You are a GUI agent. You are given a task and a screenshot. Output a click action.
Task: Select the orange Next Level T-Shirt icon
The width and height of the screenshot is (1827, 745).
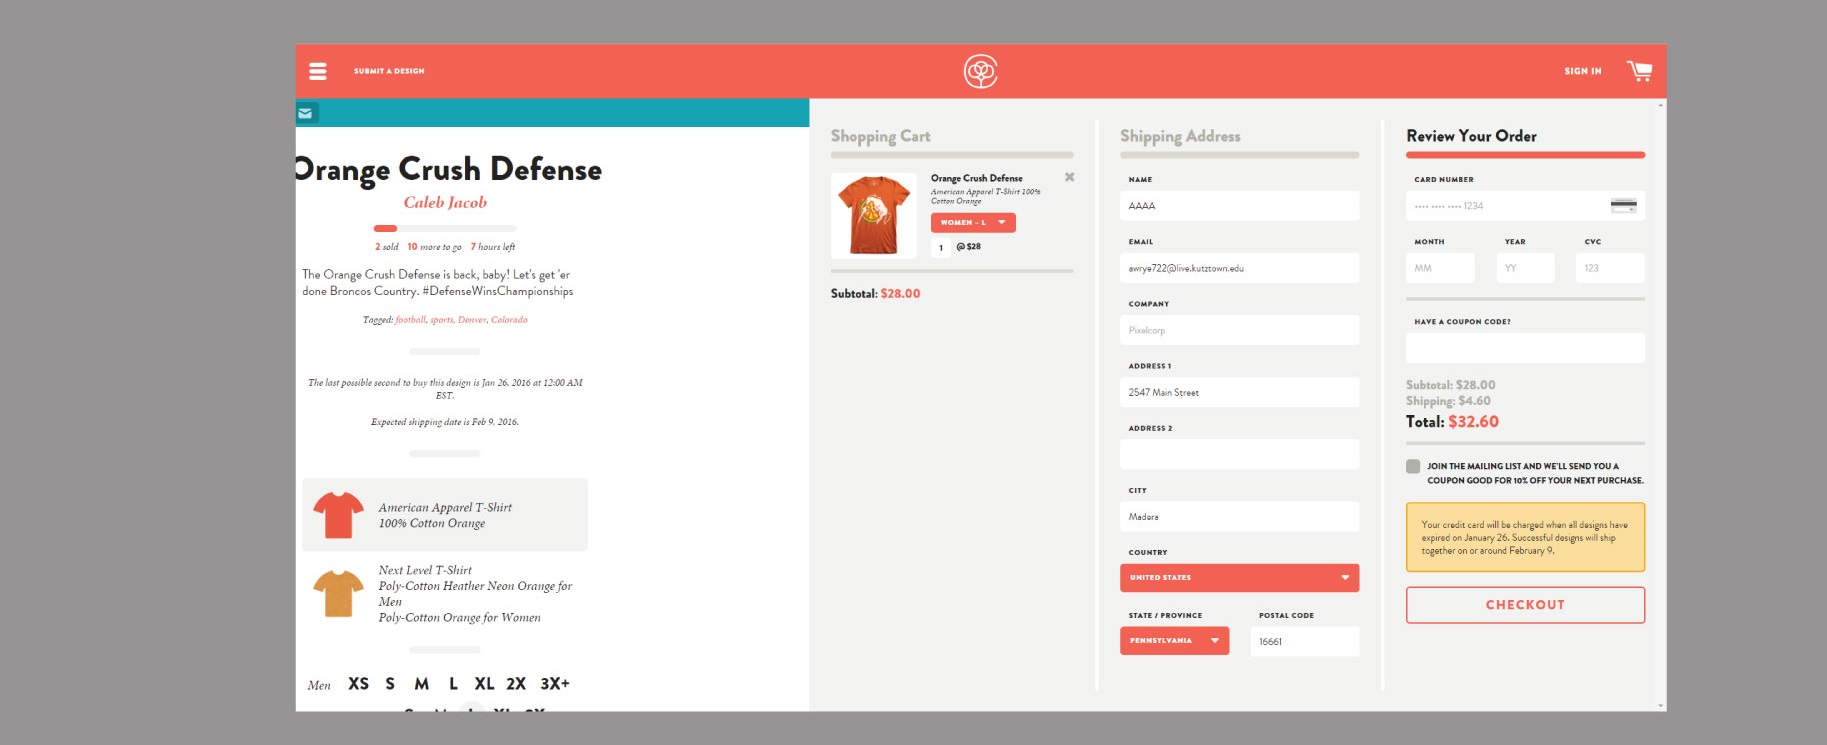(x=338, y=593)
